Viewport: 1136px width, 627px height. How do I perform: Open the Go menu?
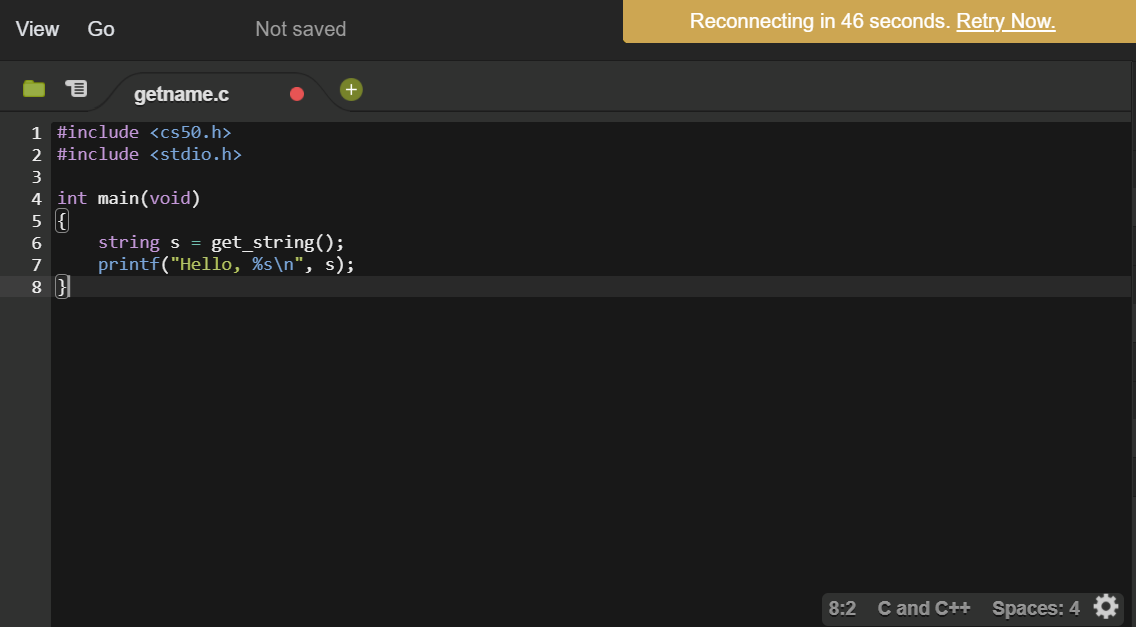click(x=101, y=29)
